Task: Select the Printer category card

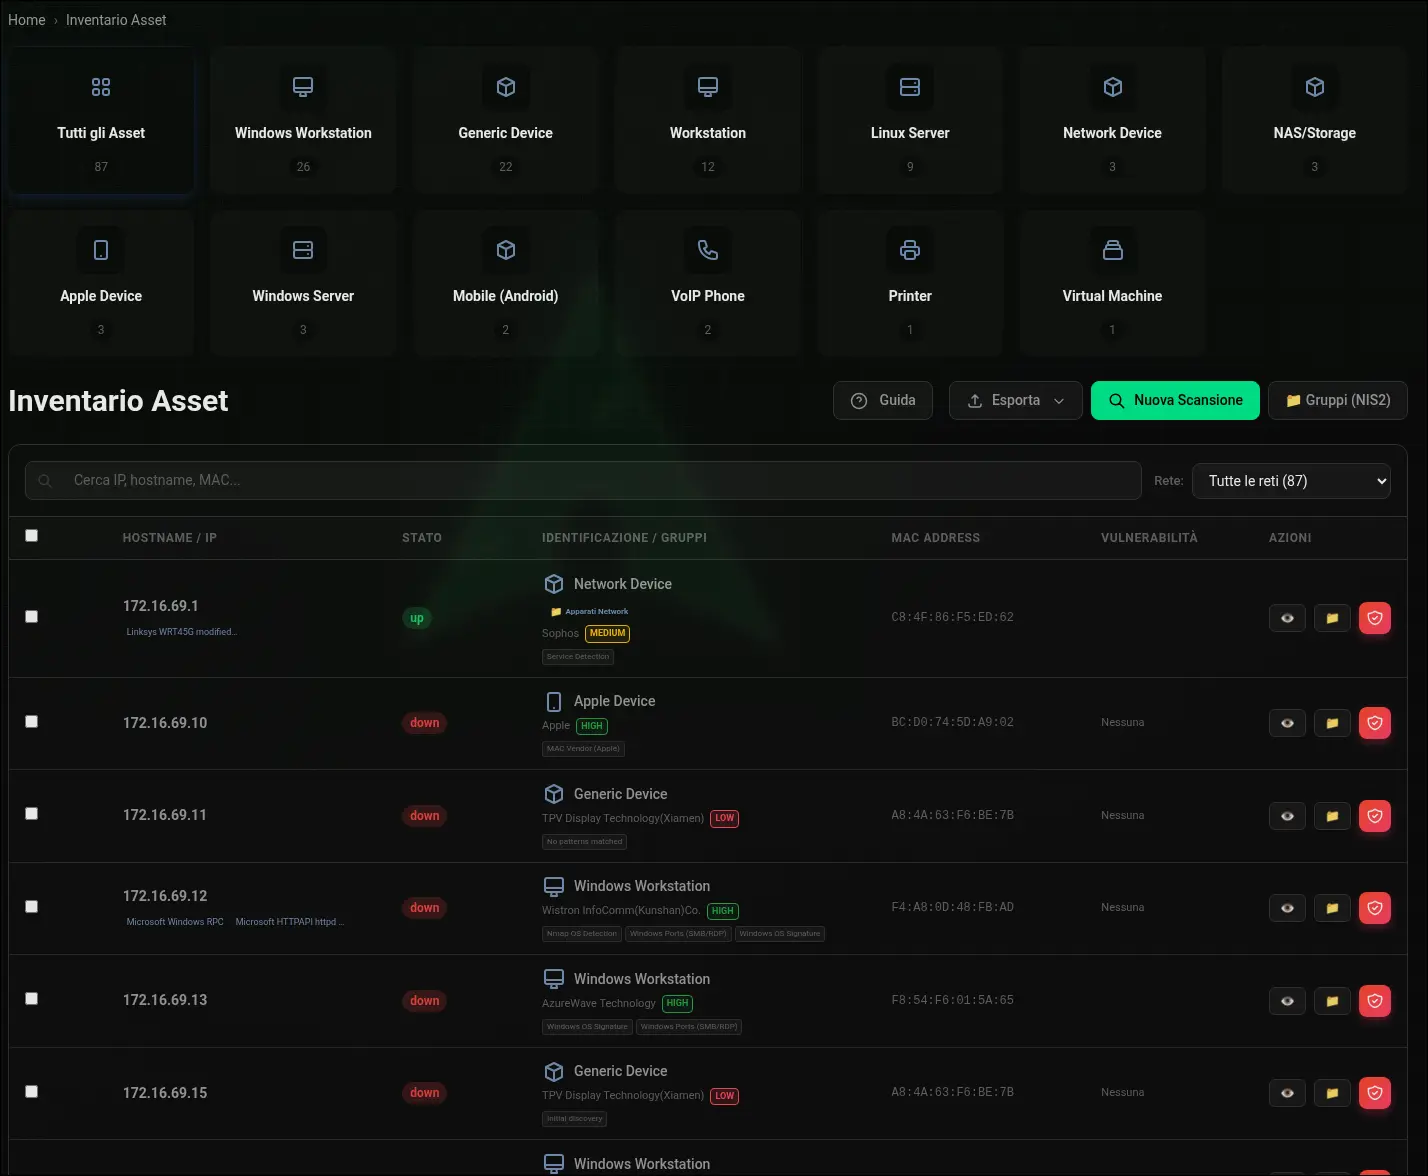Action: (x=910, y=283)
